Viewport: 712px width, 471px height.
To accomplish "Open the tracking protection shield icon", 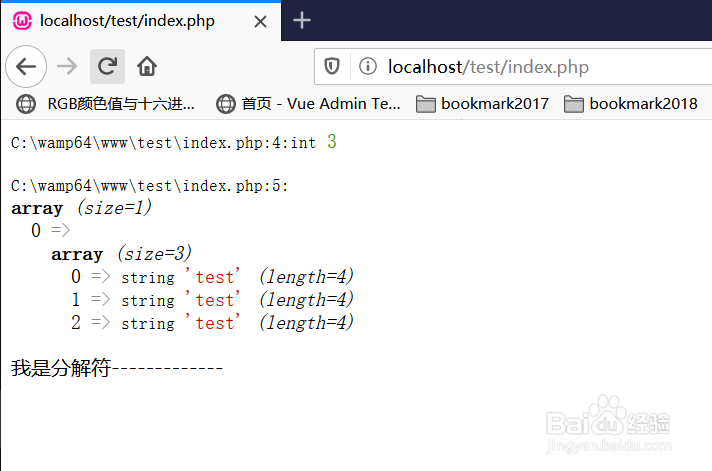I will coord(331,67).
